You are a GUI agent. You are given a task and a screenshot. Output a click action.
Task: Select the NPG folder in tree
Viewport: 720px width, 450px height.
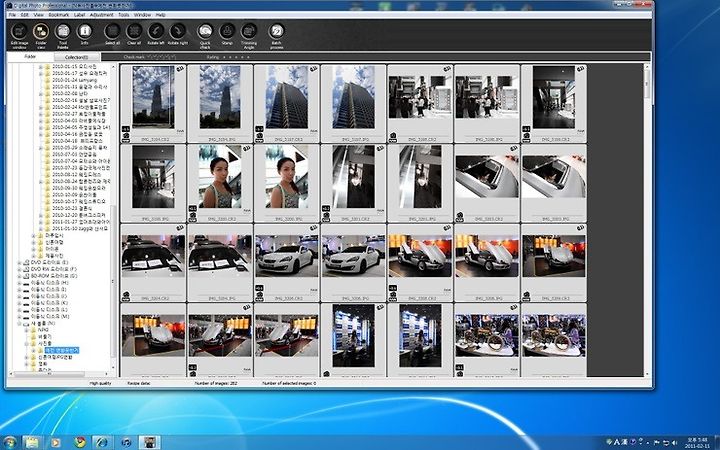(44, 330)
